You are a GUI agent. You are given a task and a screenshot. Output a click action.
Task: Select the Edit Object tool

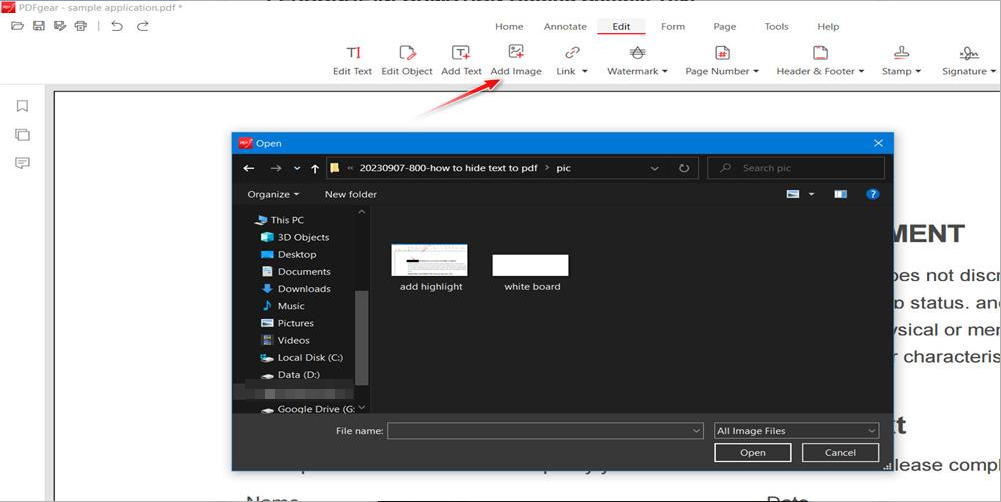pyautogui.click(x=407, y=61)
